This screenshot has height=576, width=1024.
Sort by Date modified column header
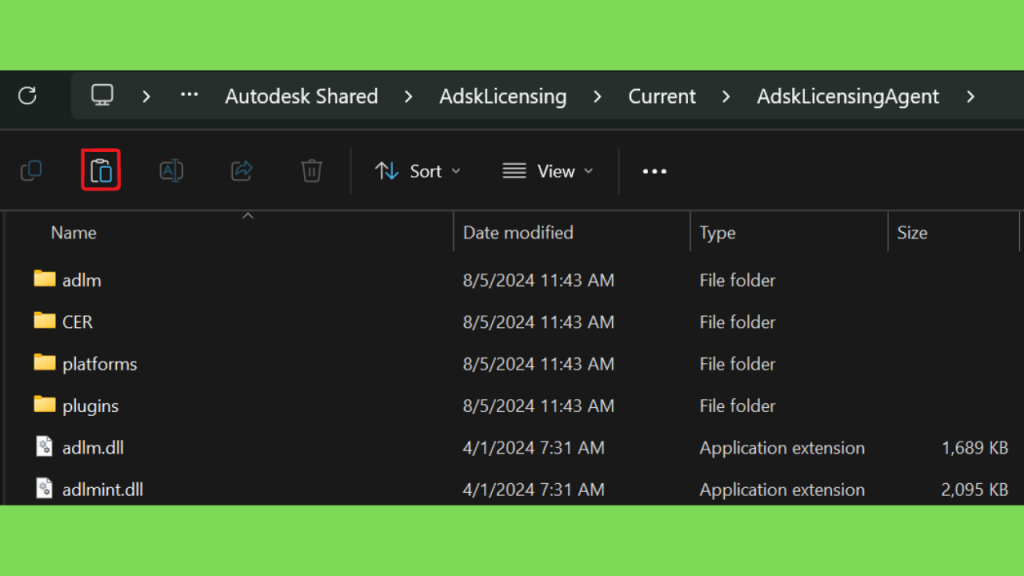point(518,233)
